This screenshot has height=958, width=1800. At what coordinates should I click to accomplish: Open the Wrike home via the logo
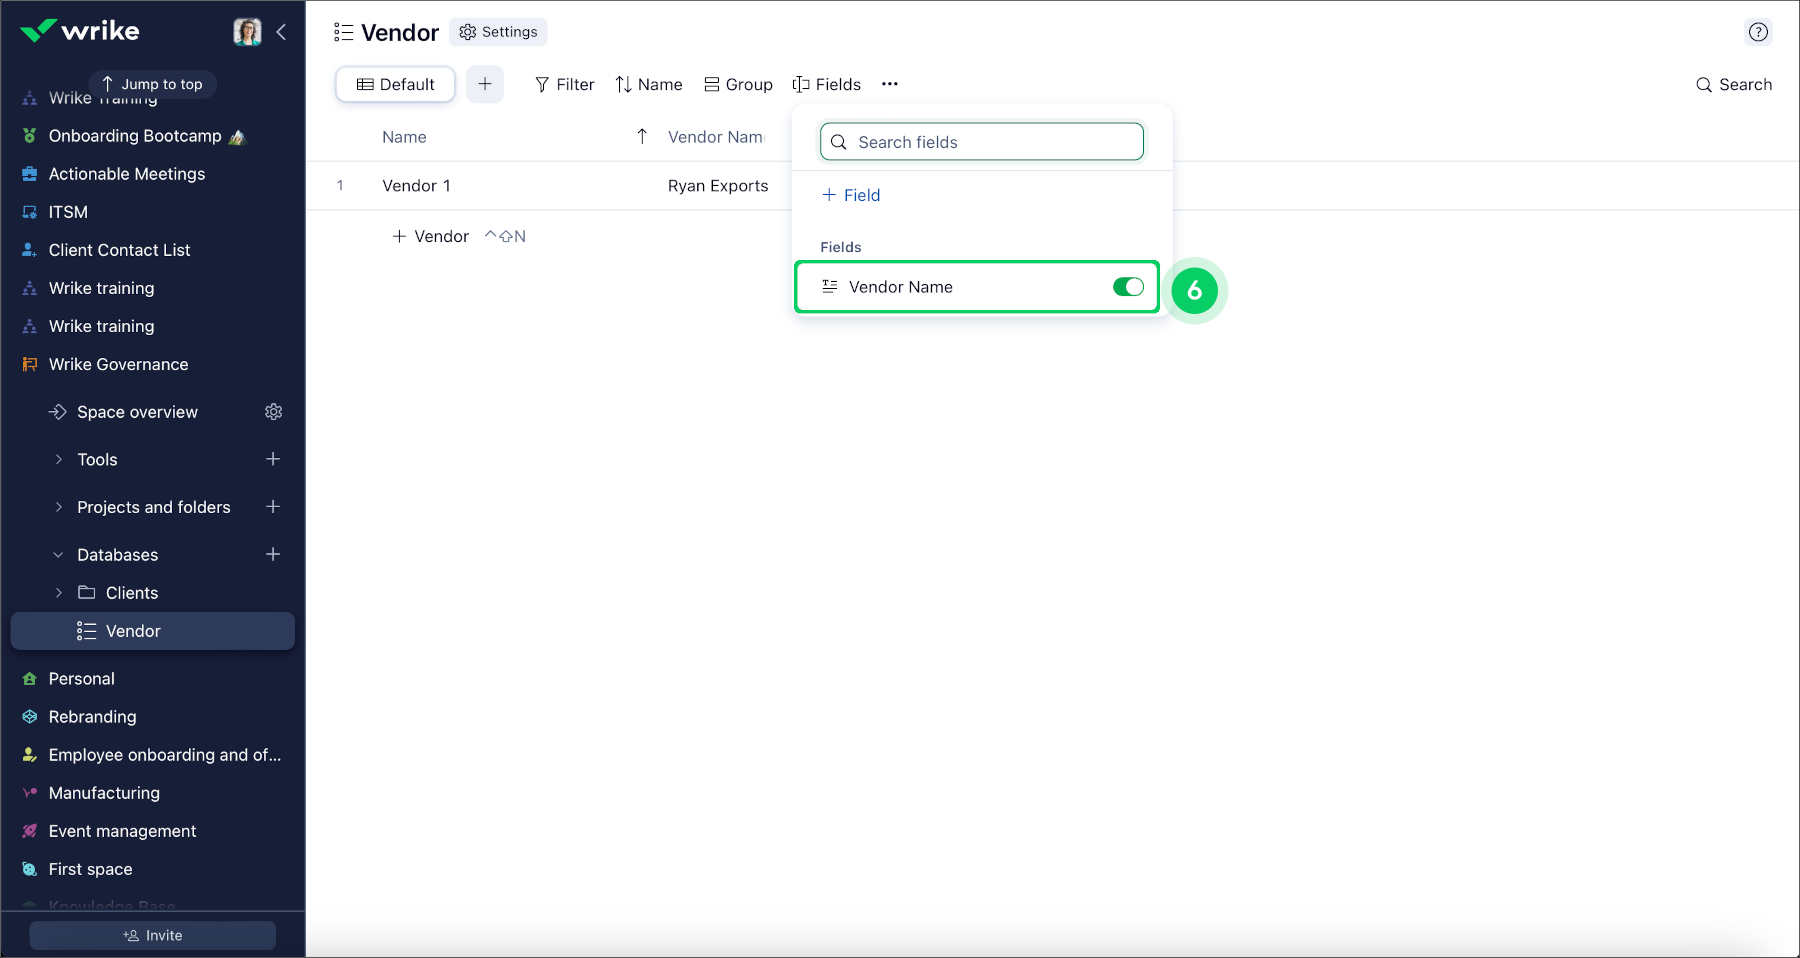pyautogui.click(x=80, y=30)
